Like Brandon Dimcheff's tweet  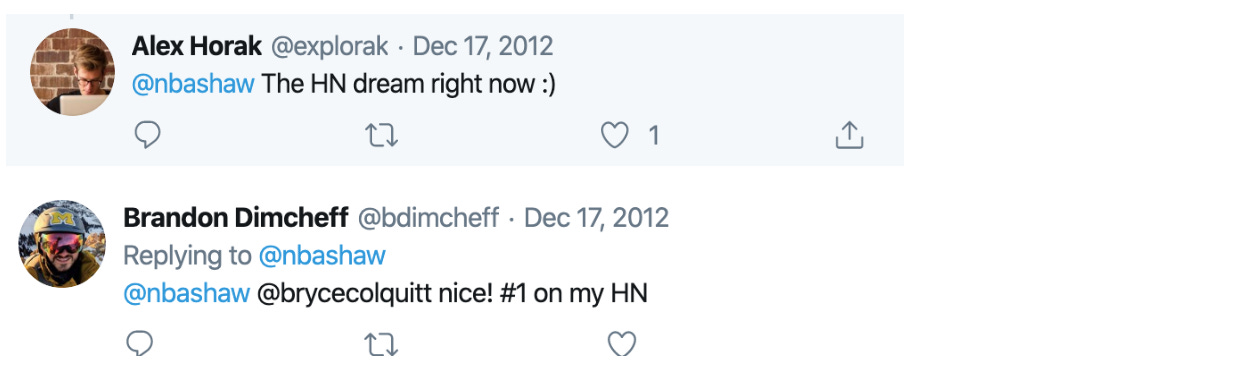click(x=622, y=345)
